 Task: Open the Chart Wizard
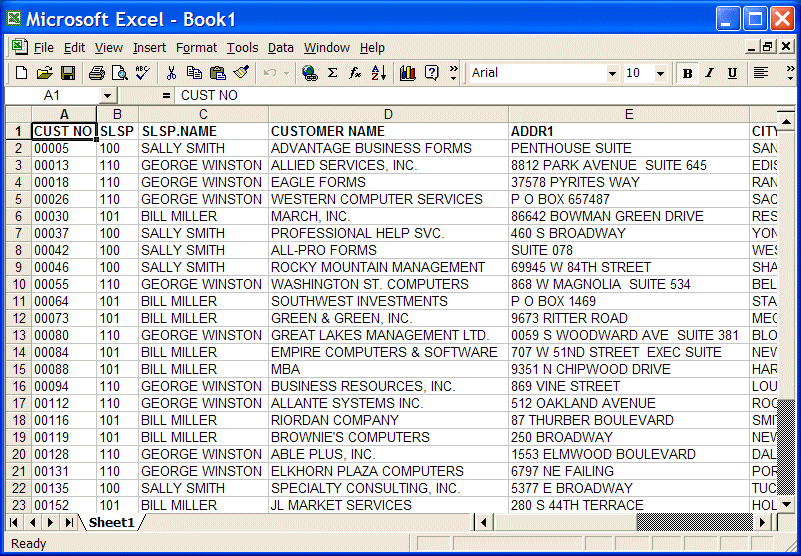pos(407,73)
